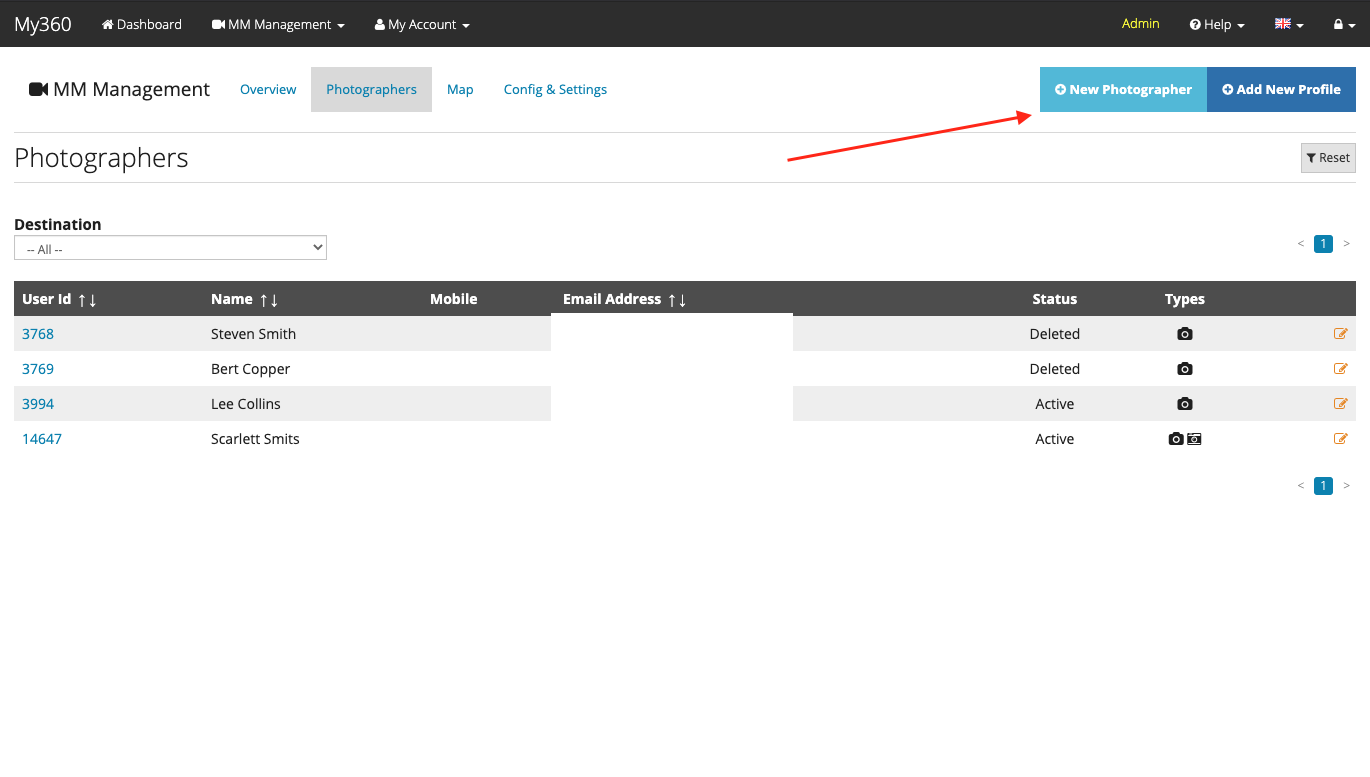The height and width of the screenshot is (777, 1370).
Task: Reset the filters with the Reset button
Action: pyautogui.click(x=1328, y=158)
